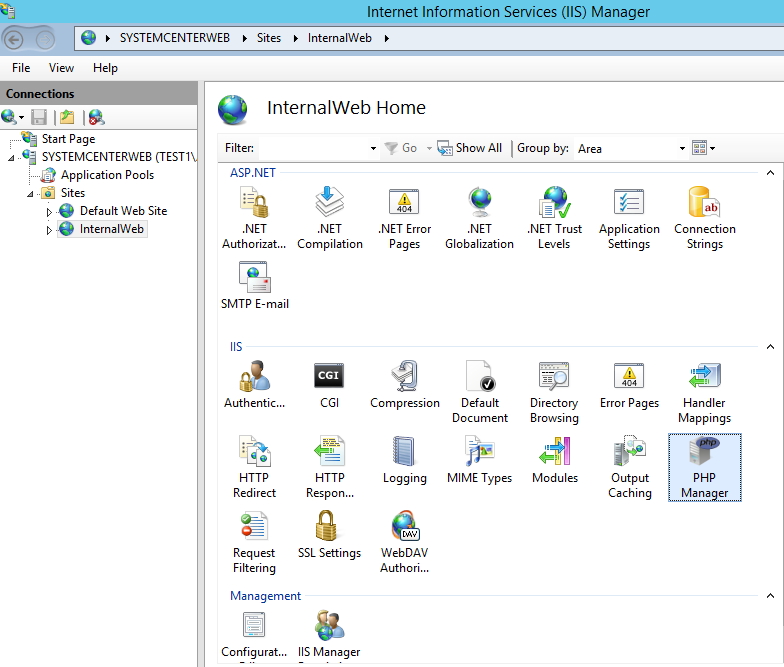Open the .NET Compilation feature
Screen dimensions: 784x667
[x=330, y=218]
